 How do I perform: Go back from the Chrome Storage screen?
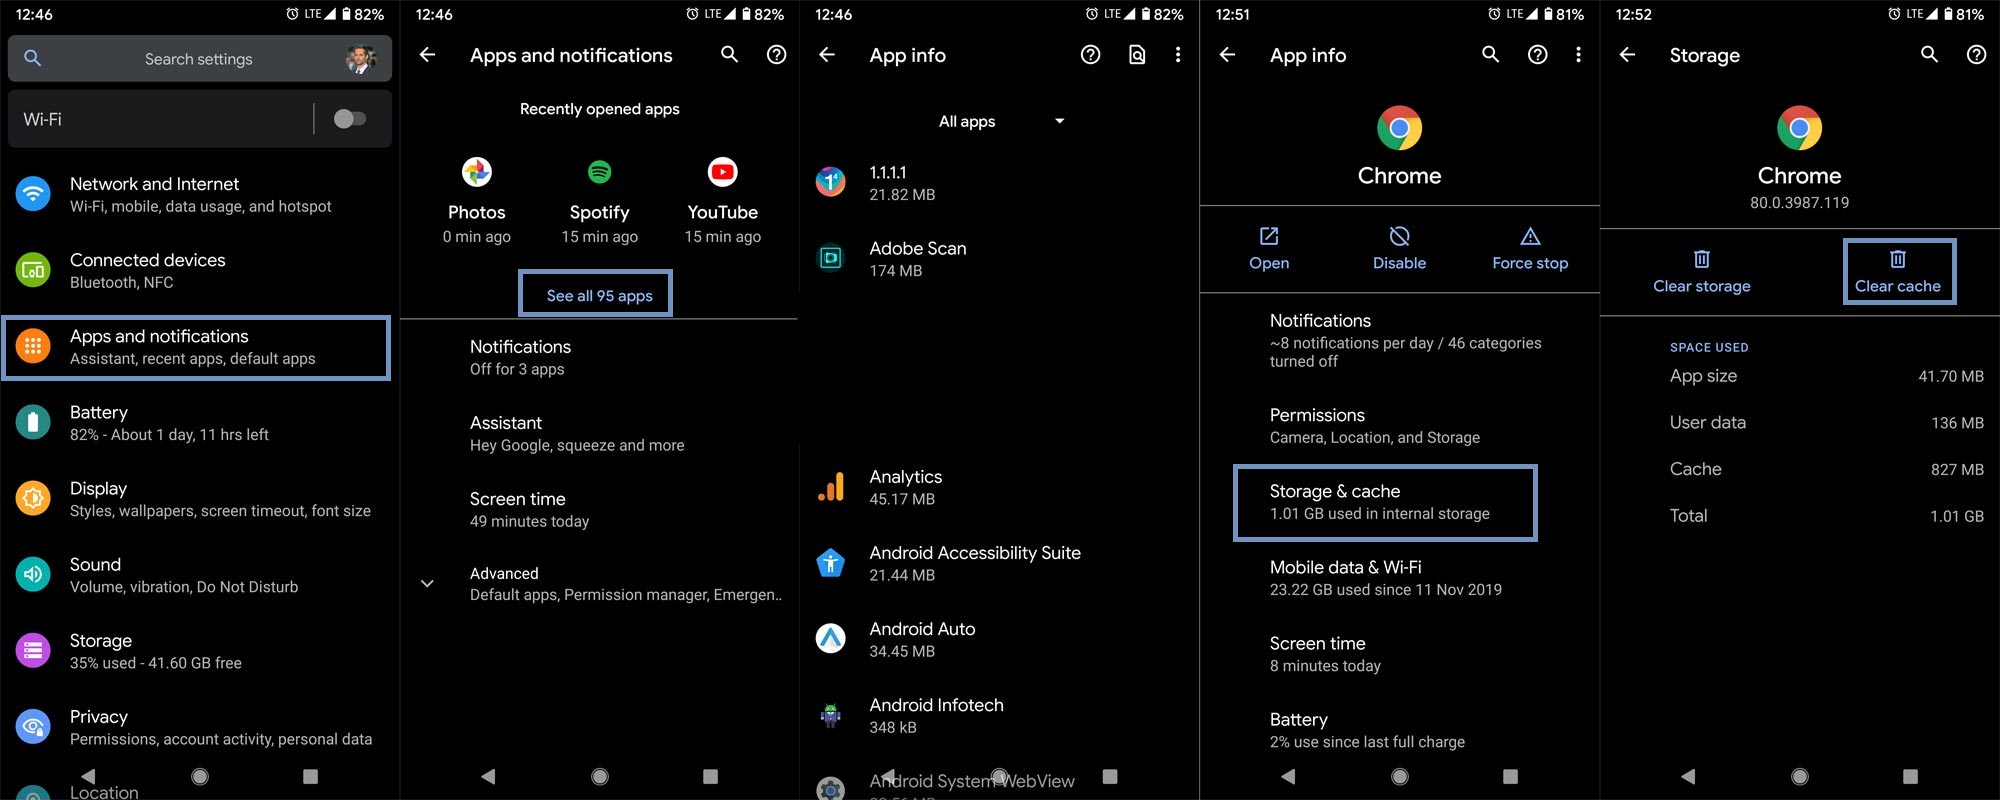[1627, 55]
